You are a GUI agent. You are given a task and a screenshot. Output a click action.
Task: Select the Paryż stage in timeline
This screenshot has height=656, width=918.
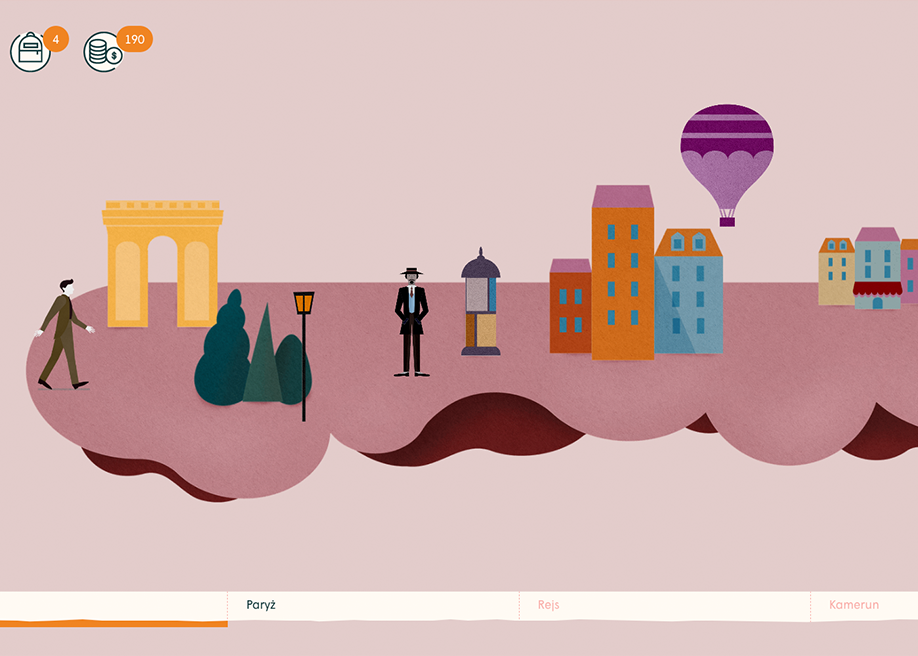[x=261, y=605]
